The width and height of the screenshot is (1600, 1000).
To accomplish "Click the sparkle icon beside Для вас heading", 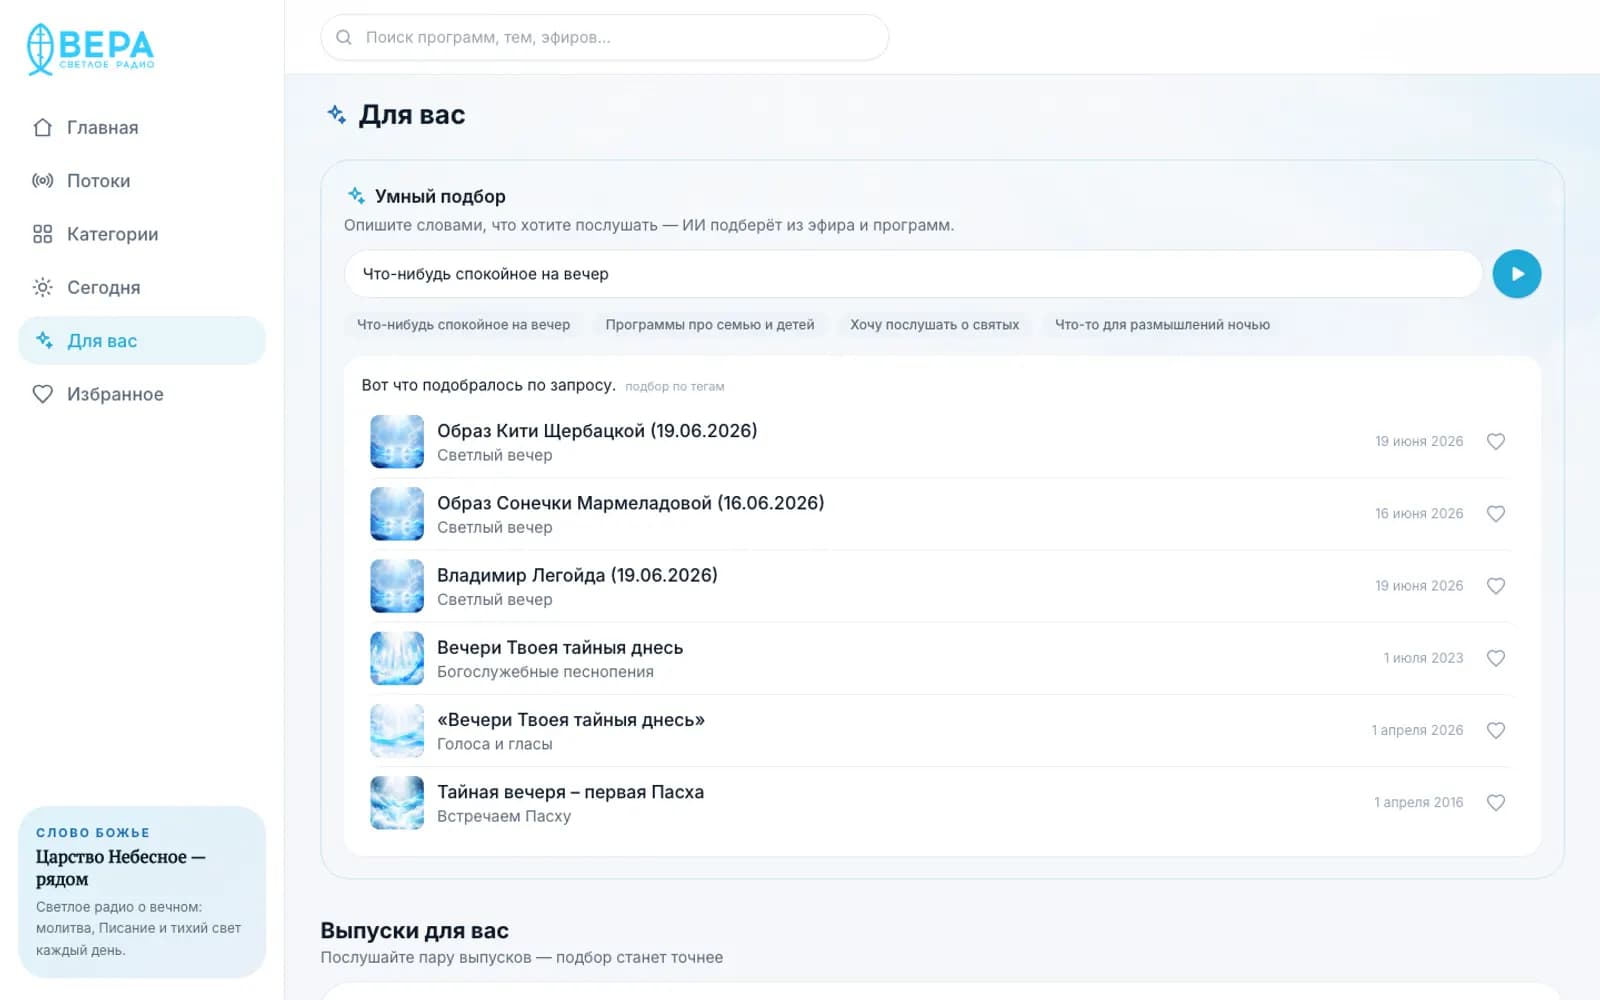I will pos(337,114).
